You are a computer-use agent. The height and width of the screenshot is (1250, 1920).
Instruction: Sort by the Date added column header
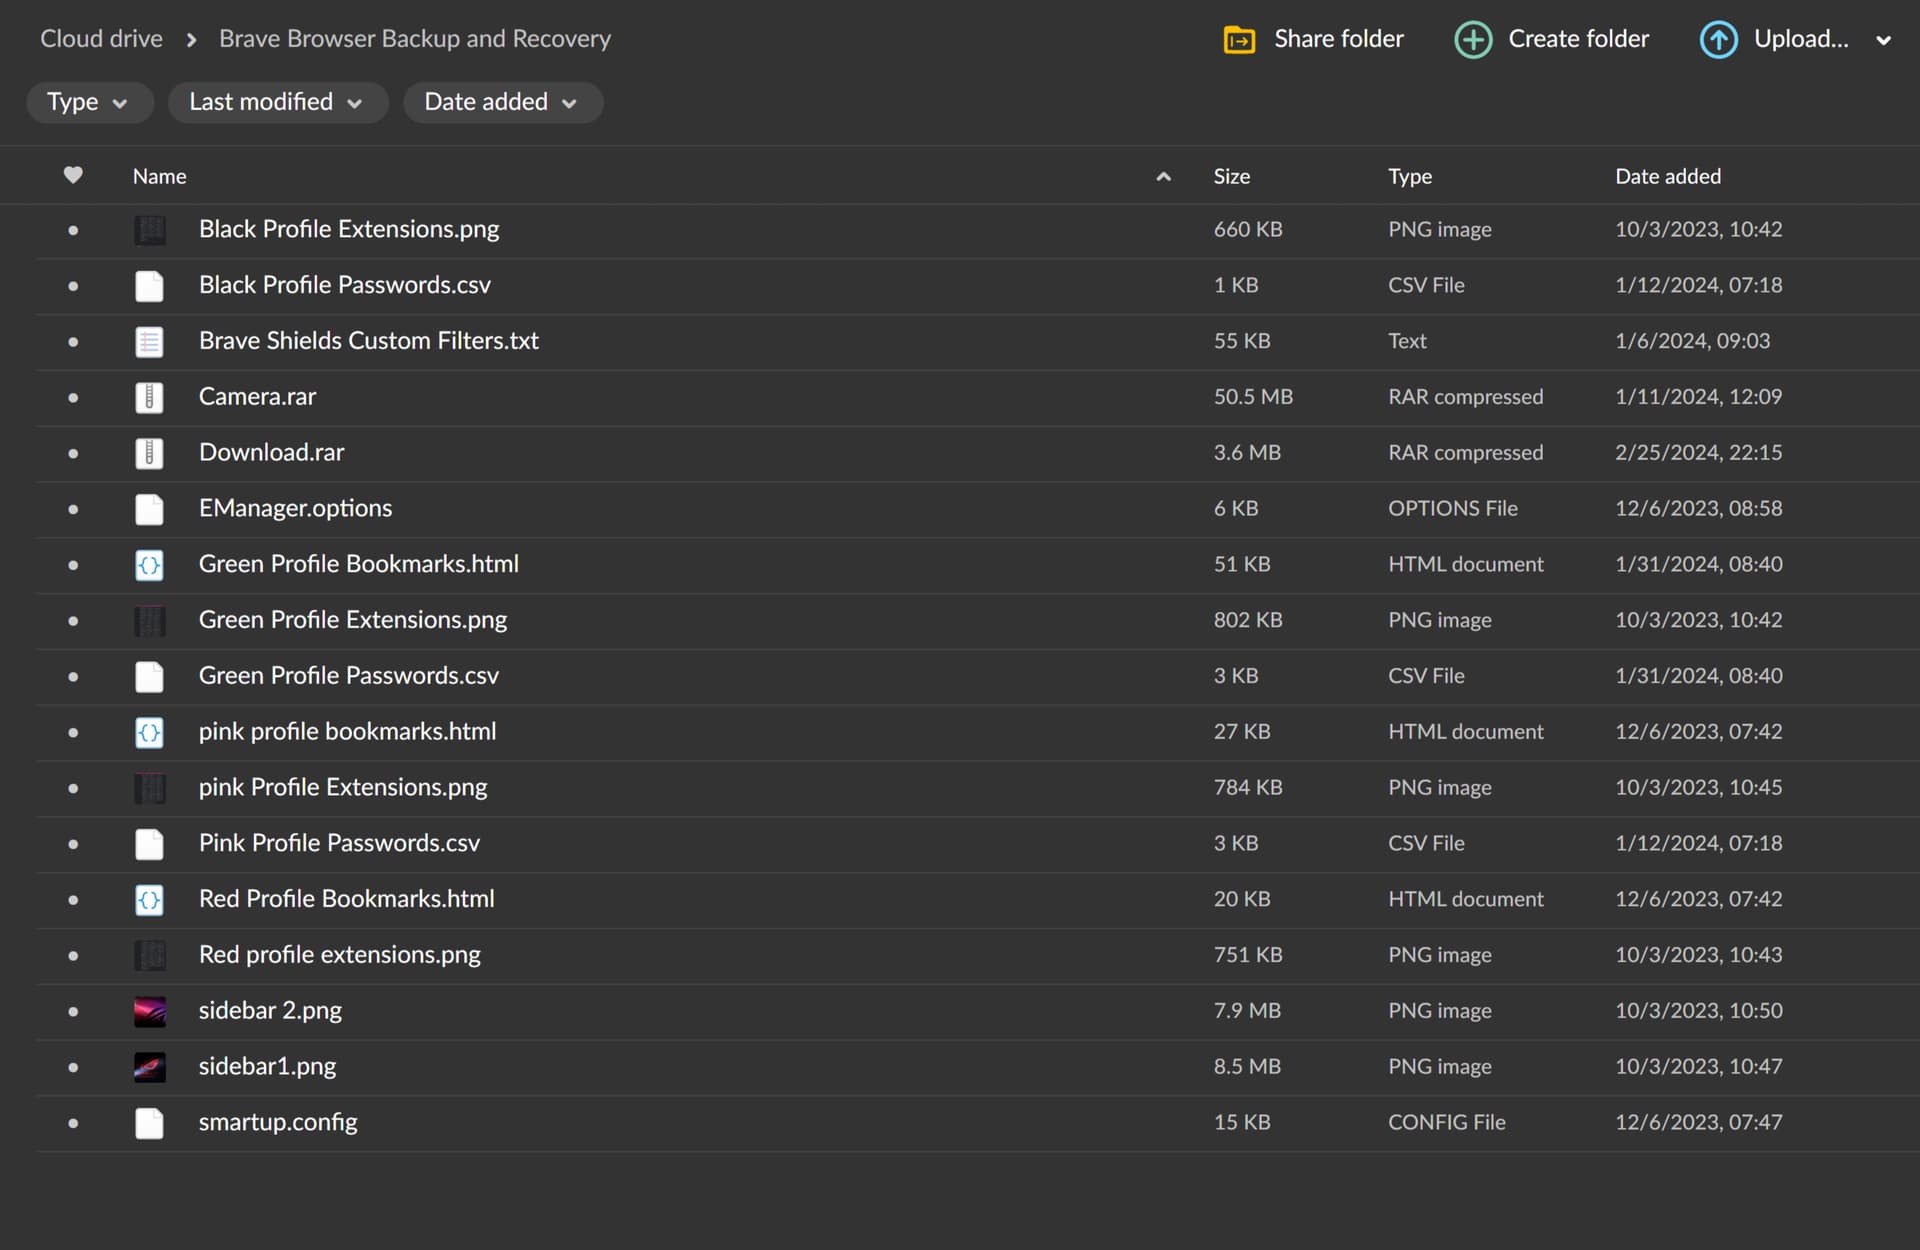click(x=1667, y=176)
